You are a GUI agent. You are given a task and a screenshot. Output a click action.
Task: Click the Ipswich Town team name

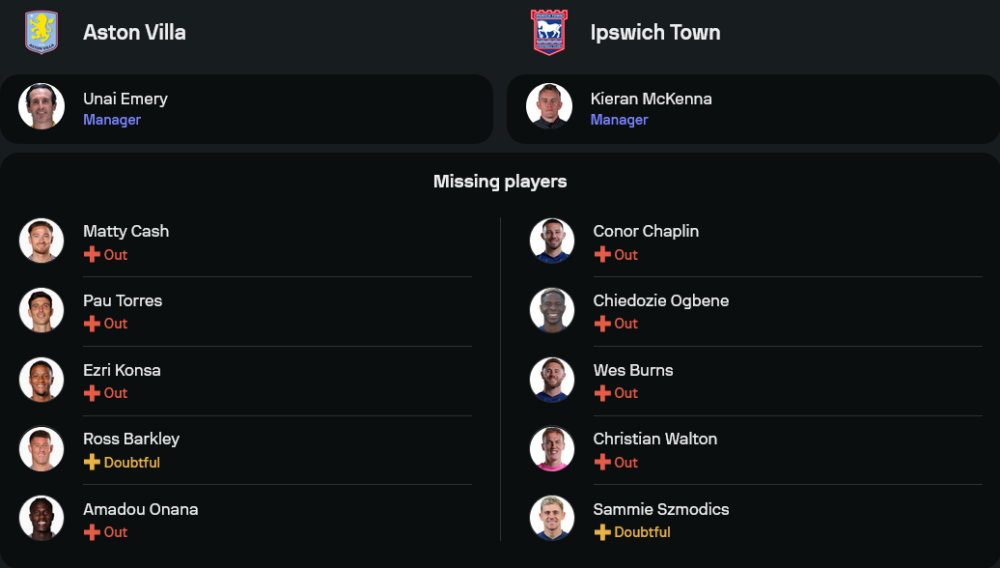pyautogui.click(x=655, y=32)
